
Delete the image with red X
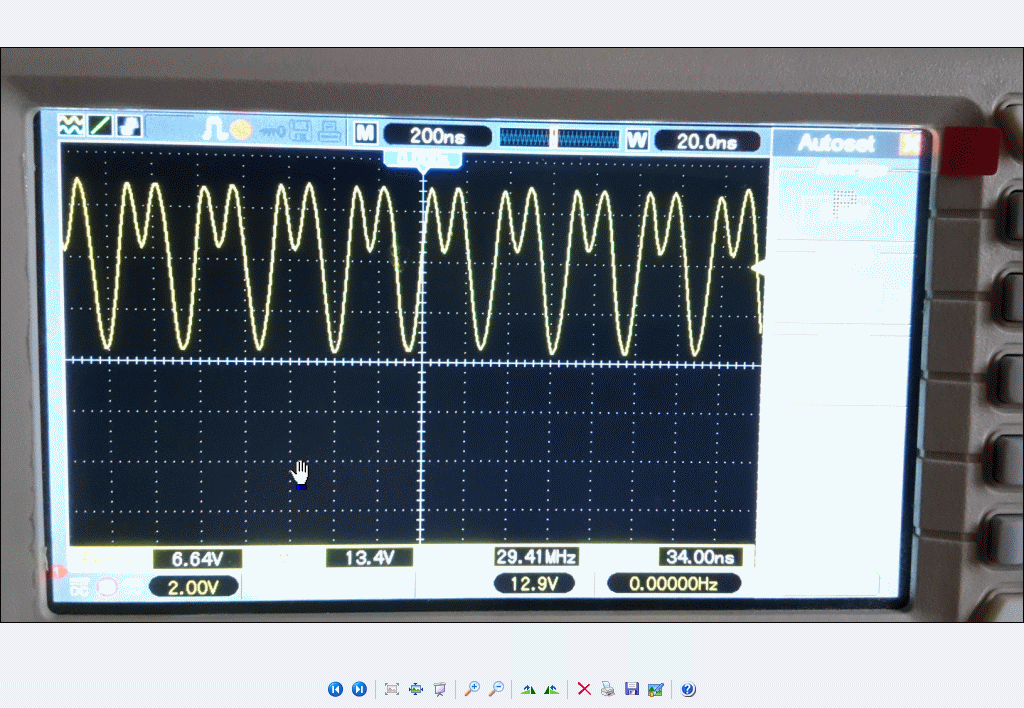coord(584,689)
